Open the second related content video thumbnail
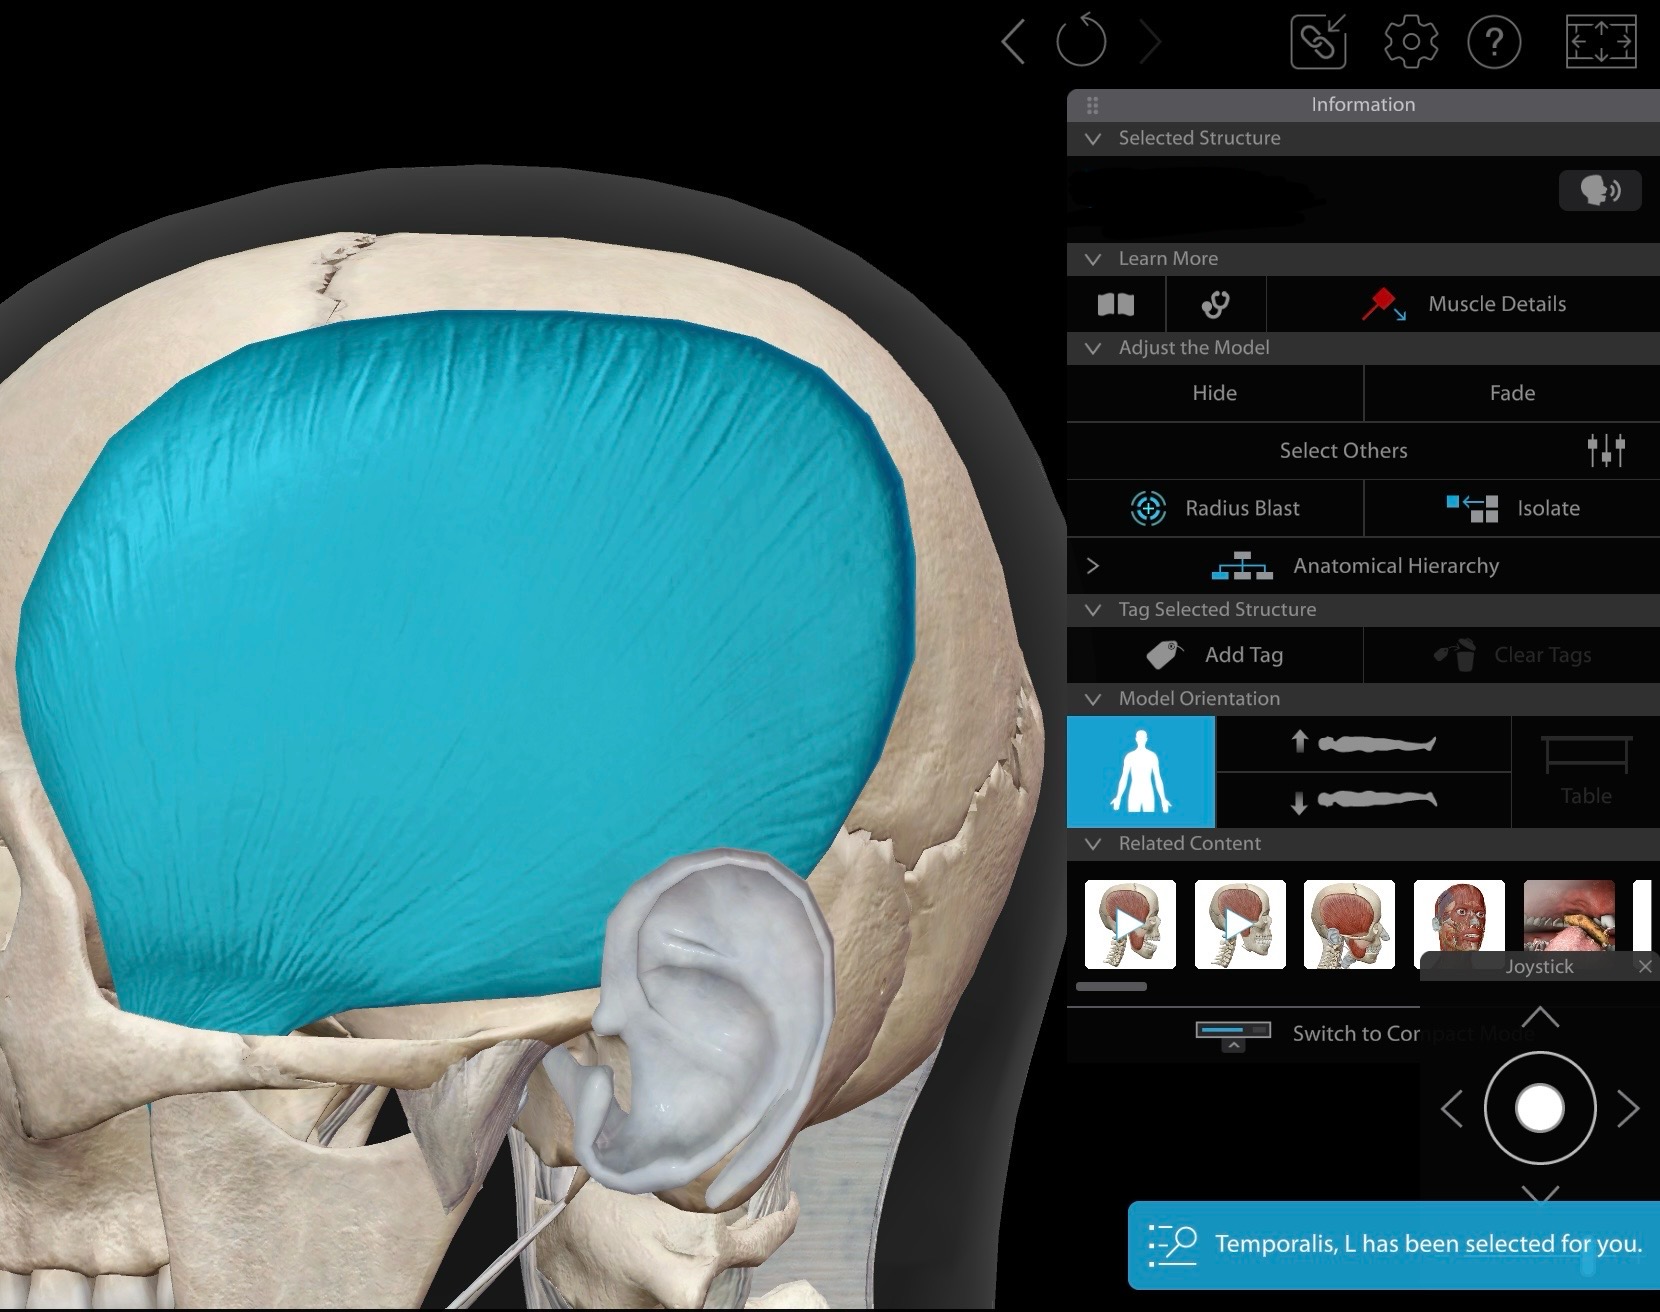Viewport: 1660px width, 1312px height. coord(1240,924)
